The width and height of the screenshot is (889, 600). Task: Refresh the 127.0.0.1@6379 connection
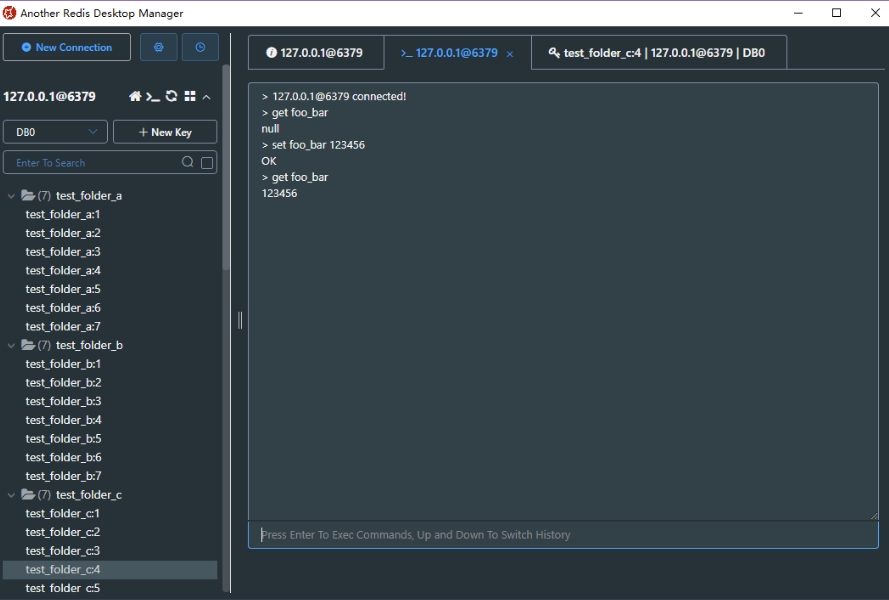click(x=171, y=96)
